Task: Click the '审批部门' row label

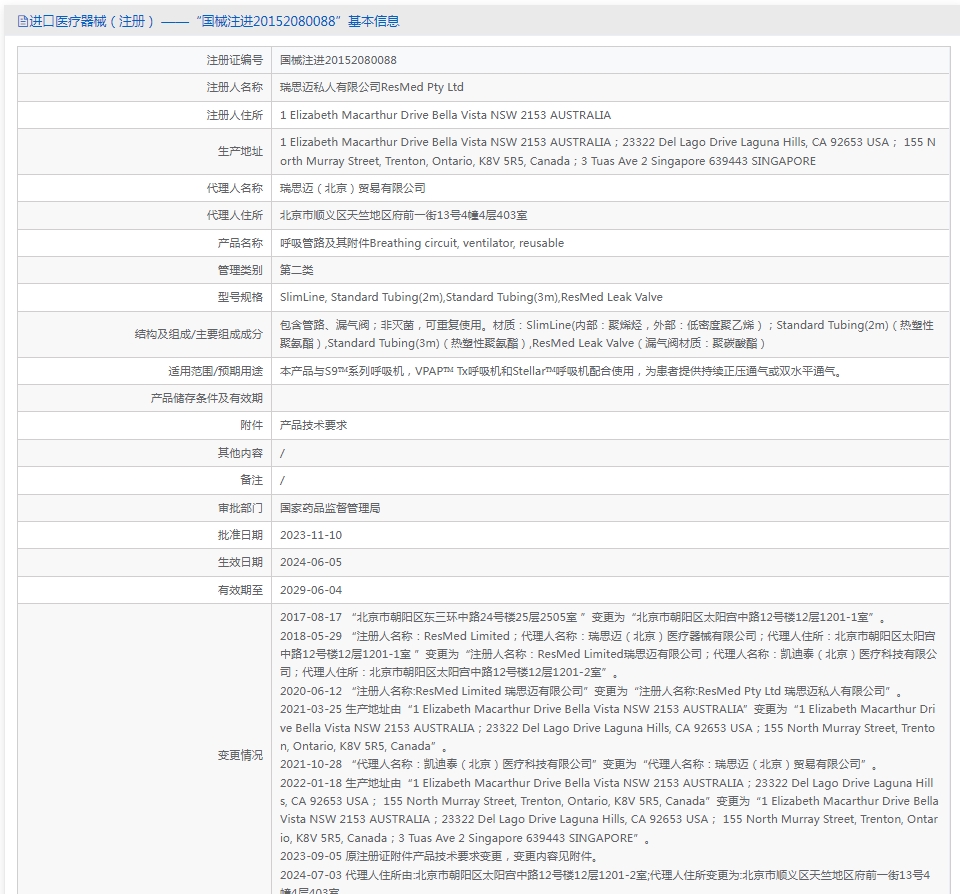Action: (x=240, y=508)
